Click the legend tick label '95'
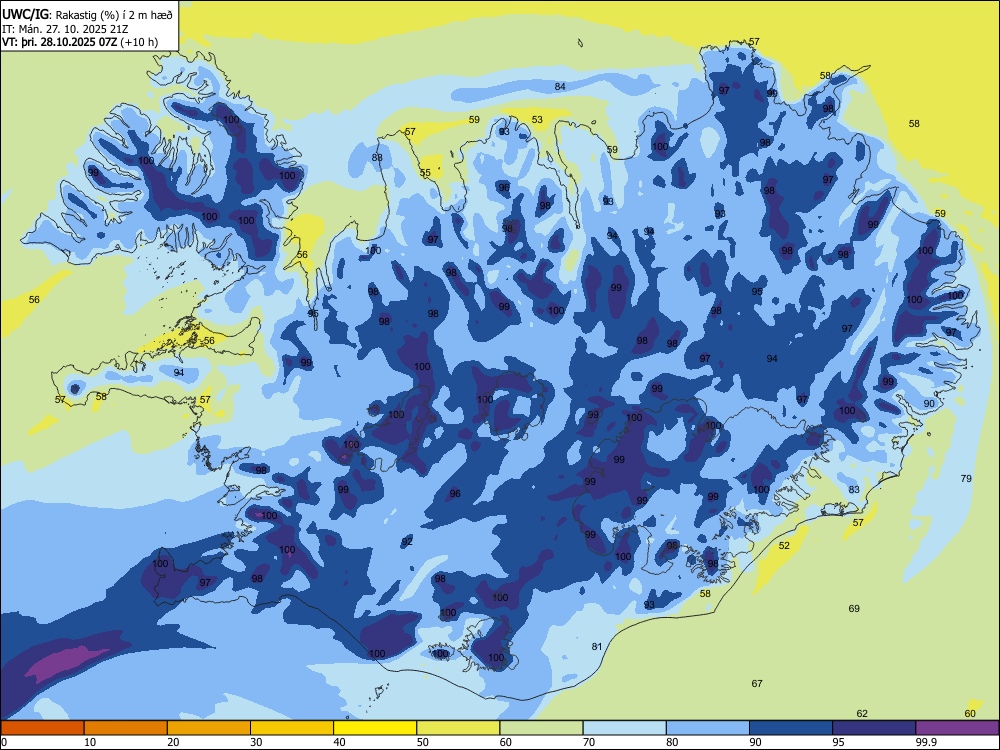 [839, 742]
